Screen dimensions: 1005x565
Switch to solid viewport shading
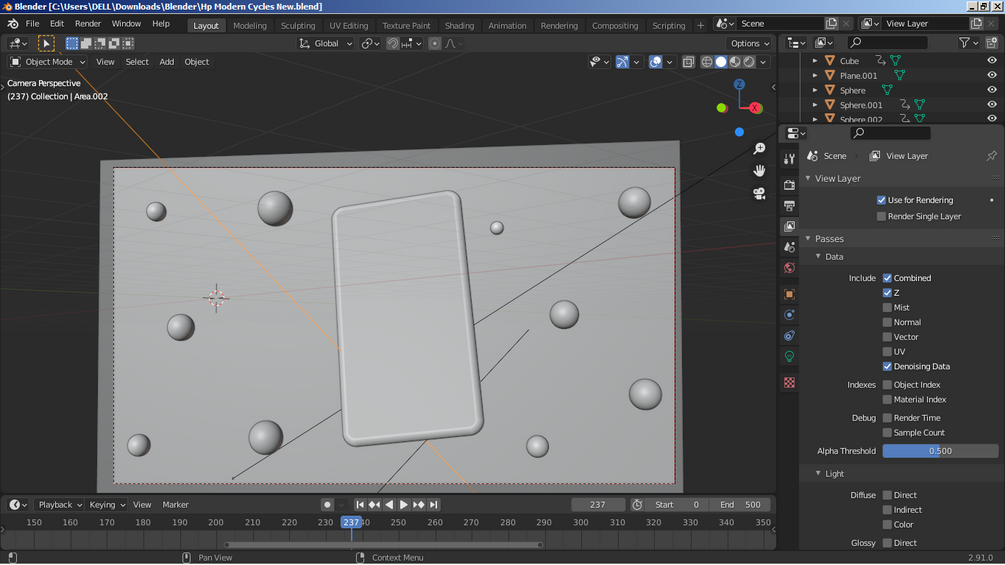pos(720,62)
